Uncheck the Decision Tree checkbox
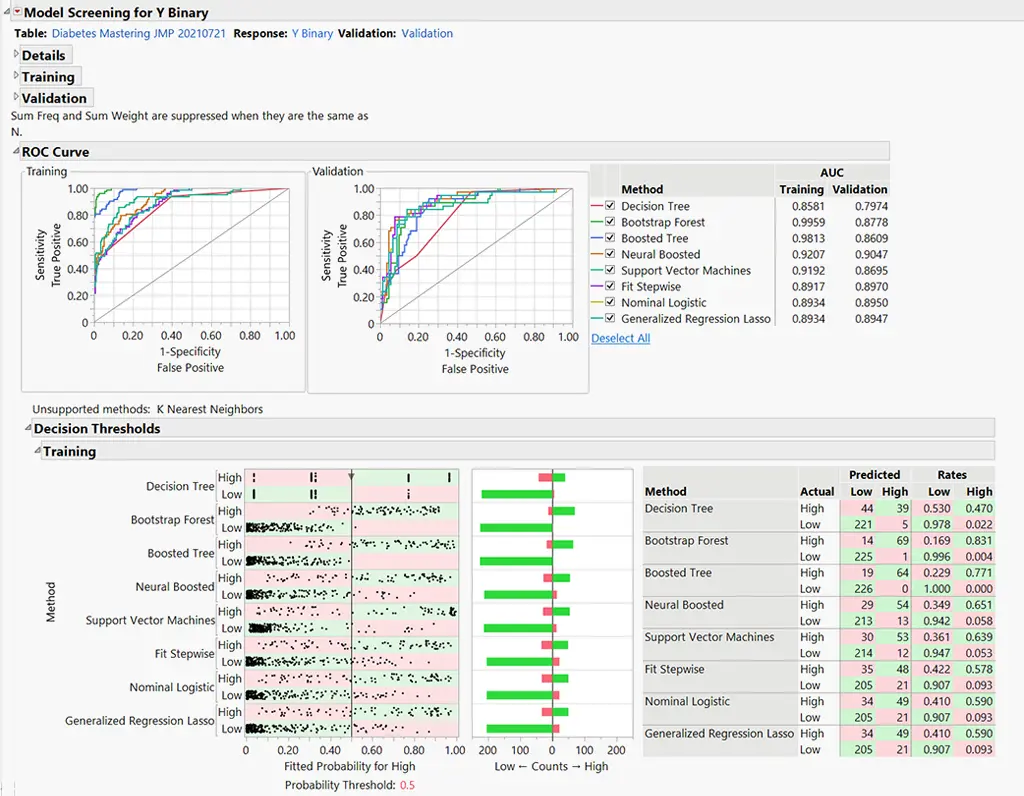This screenshot has width=1024, height=796. coord(608,206)
